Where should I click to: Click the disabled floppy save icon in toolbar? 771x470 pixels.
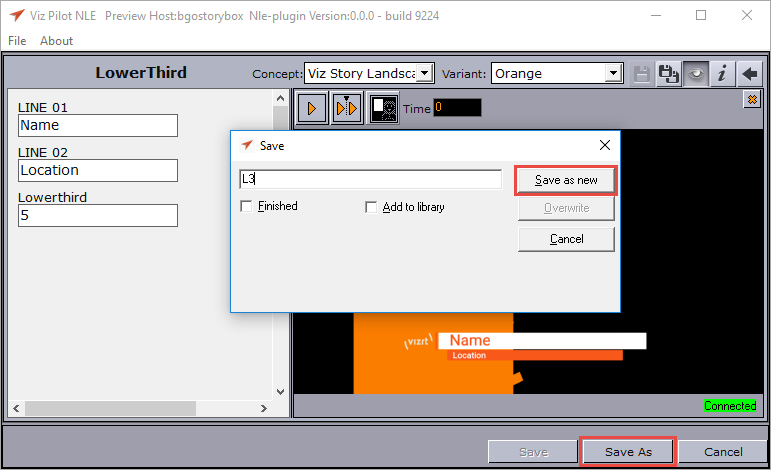pyautogui.click(x=641, y=74)
